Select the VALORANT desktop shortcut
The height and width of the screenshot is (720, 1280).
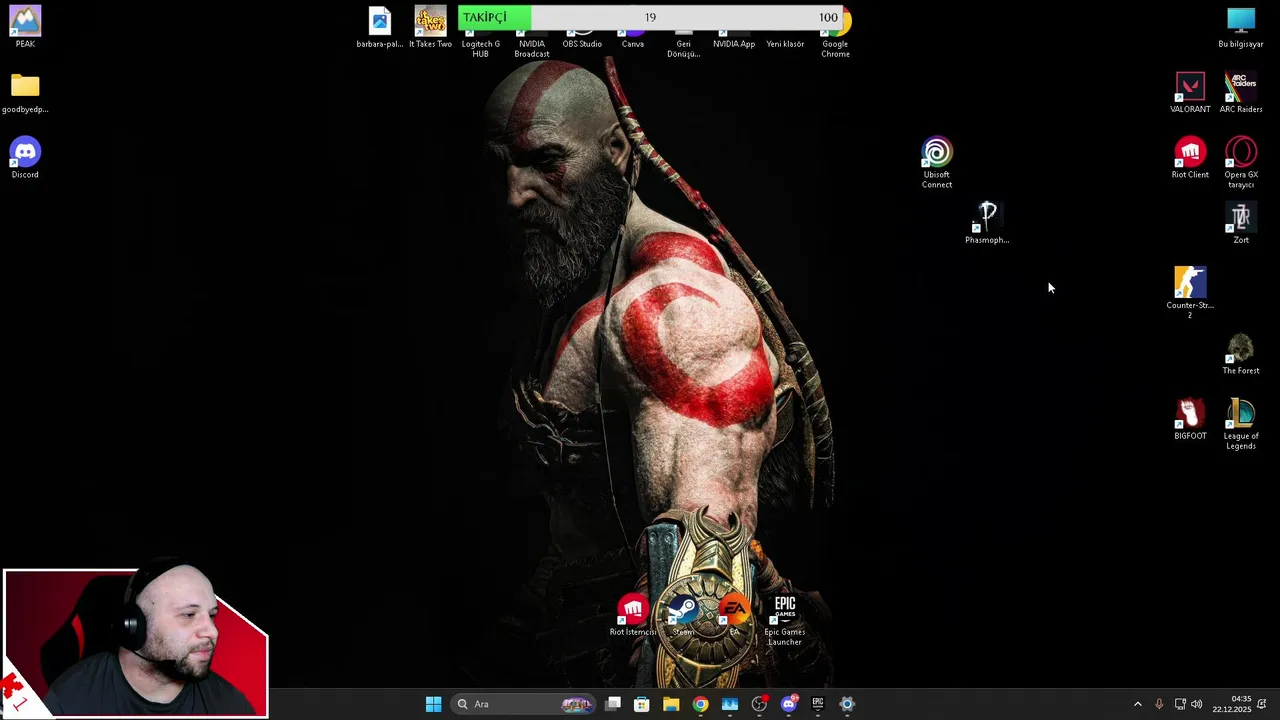[1190, 93]
